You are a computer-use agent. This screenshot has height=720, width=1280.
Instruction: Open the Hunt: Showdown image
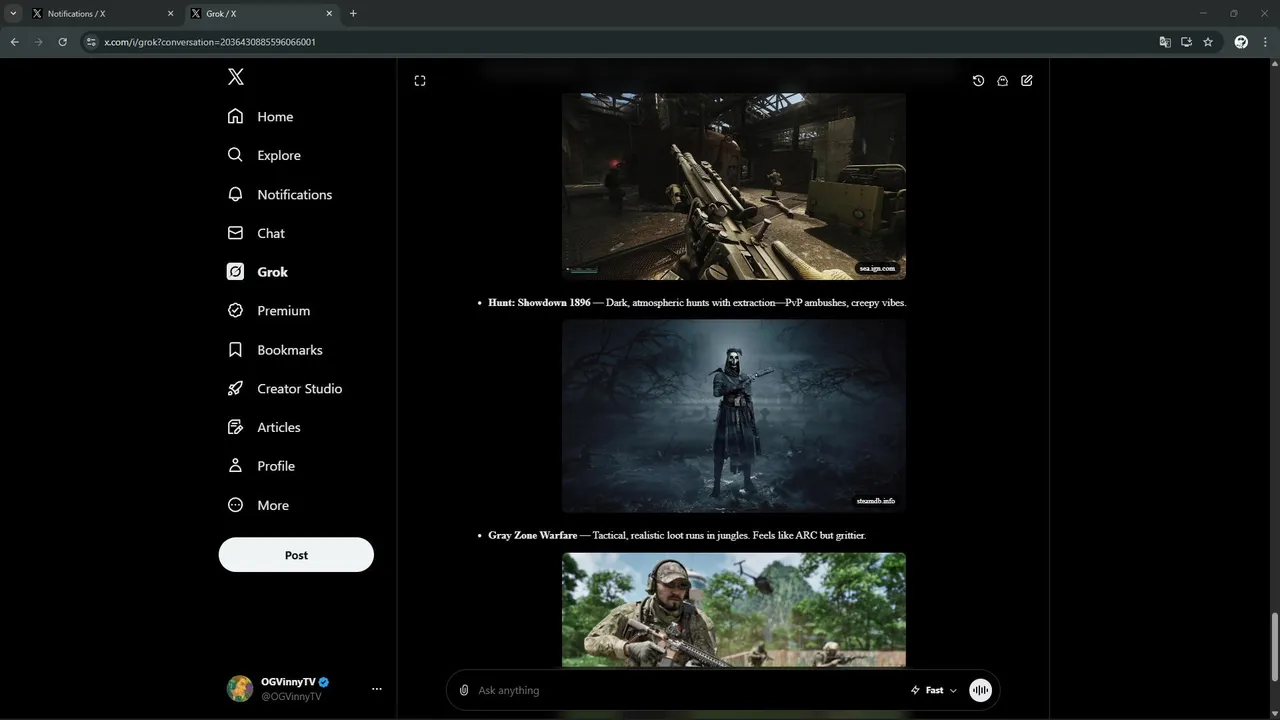733,416
